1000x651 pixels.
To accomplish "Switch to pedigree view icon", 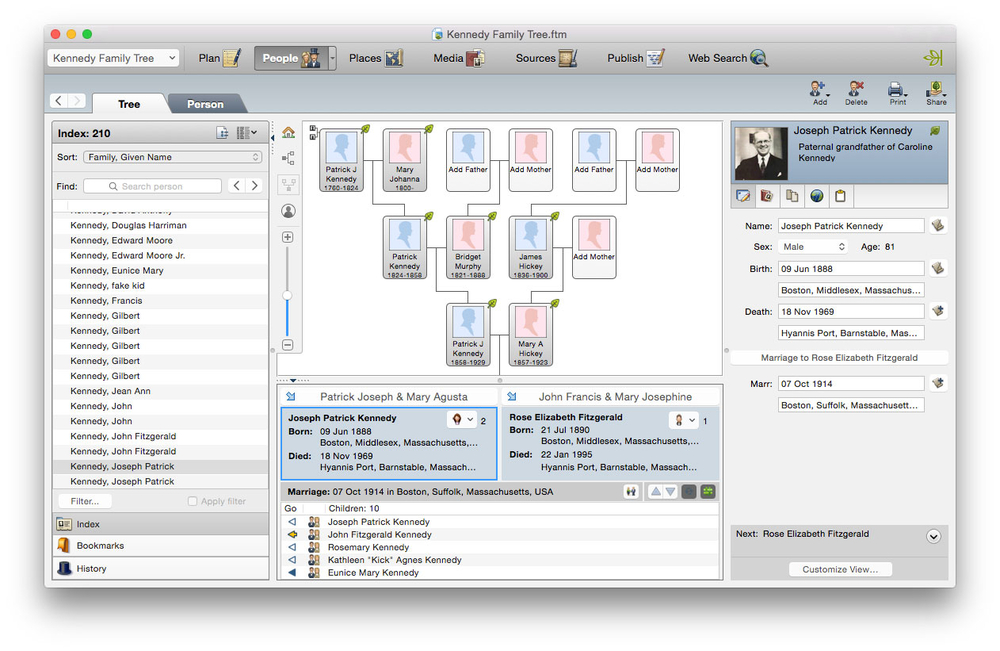I will [288, 158].
